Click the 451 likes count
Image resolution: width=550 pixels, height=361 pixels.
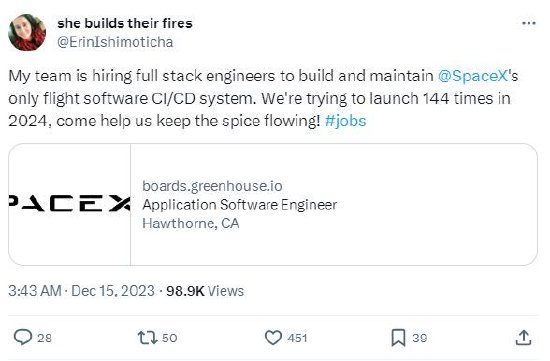click(x=297, y=338)
